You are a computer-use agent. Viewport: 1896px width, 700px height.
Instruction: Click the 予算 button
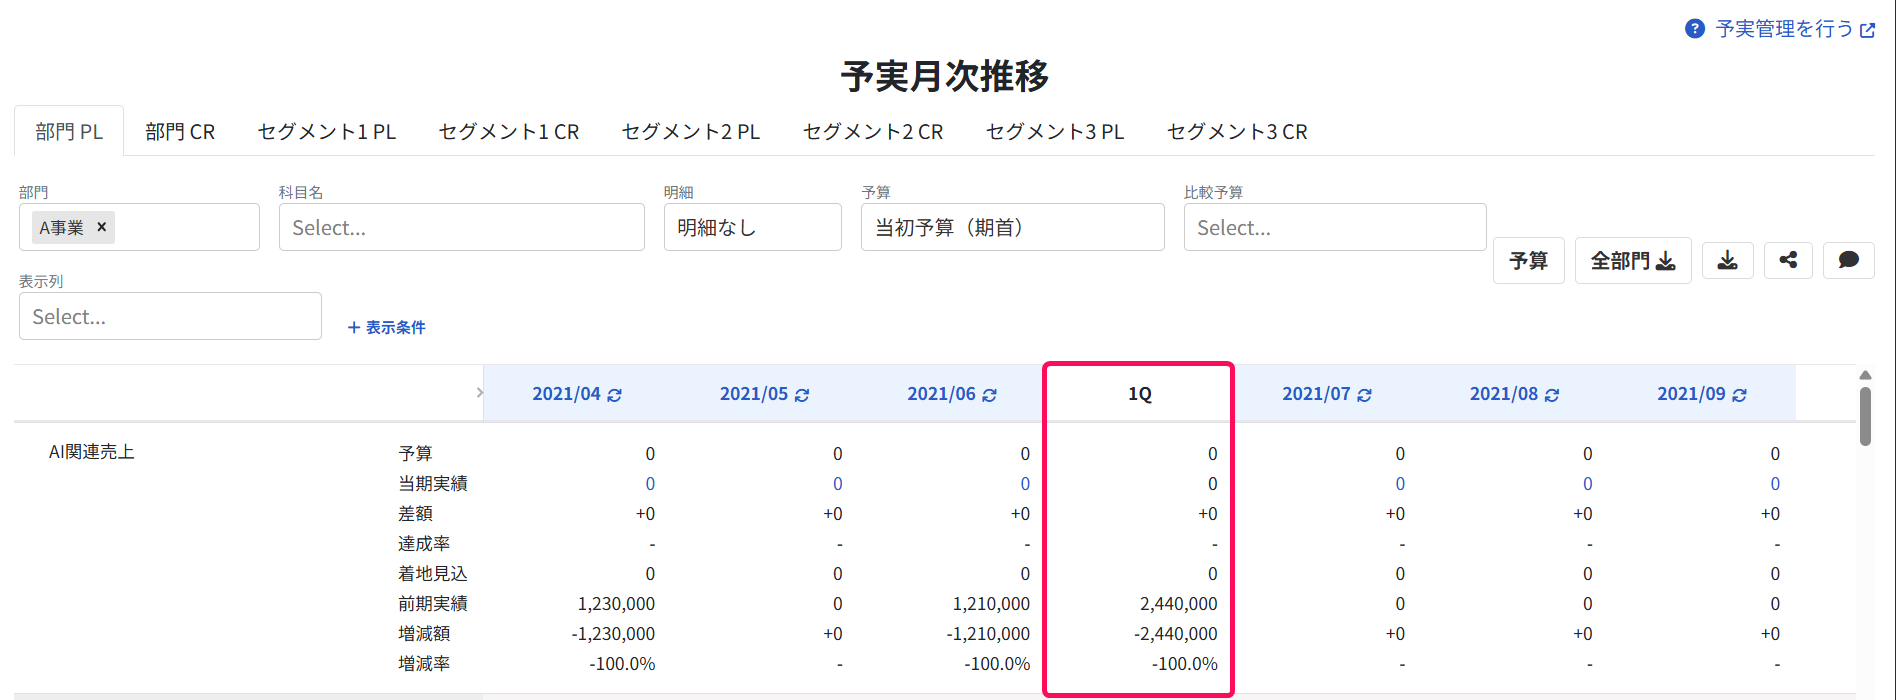coord(1528,260)
